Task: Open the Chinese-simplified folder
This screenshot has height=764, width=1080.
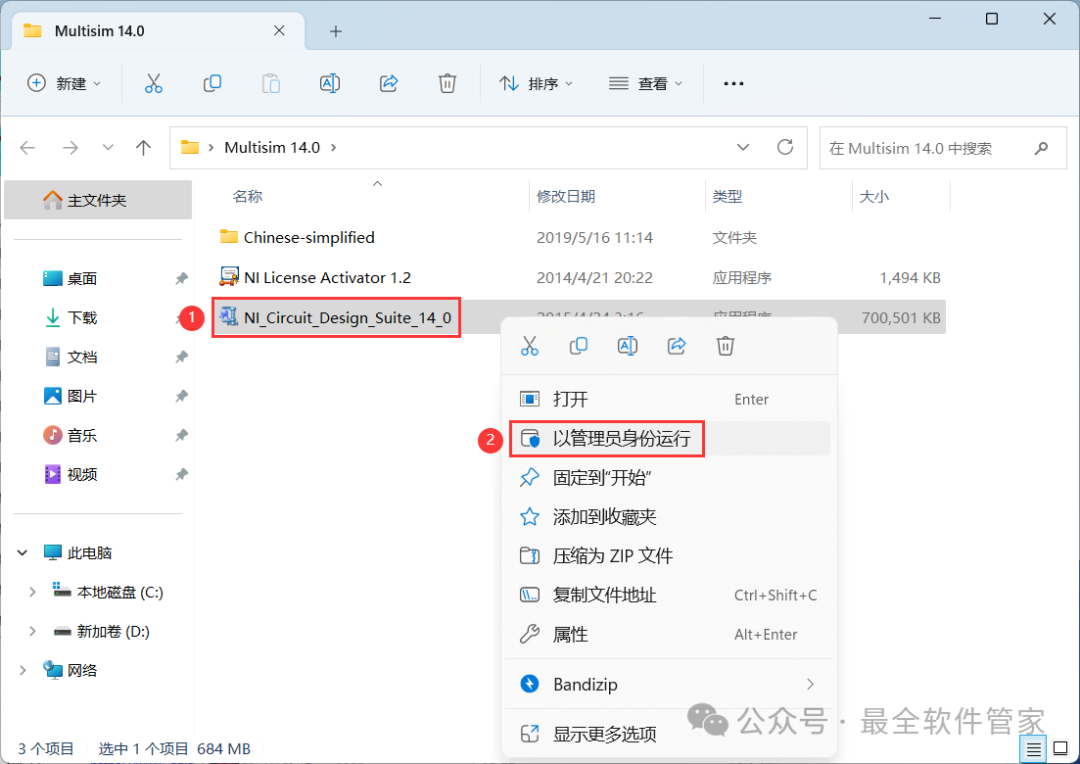Action: [308, 237]
